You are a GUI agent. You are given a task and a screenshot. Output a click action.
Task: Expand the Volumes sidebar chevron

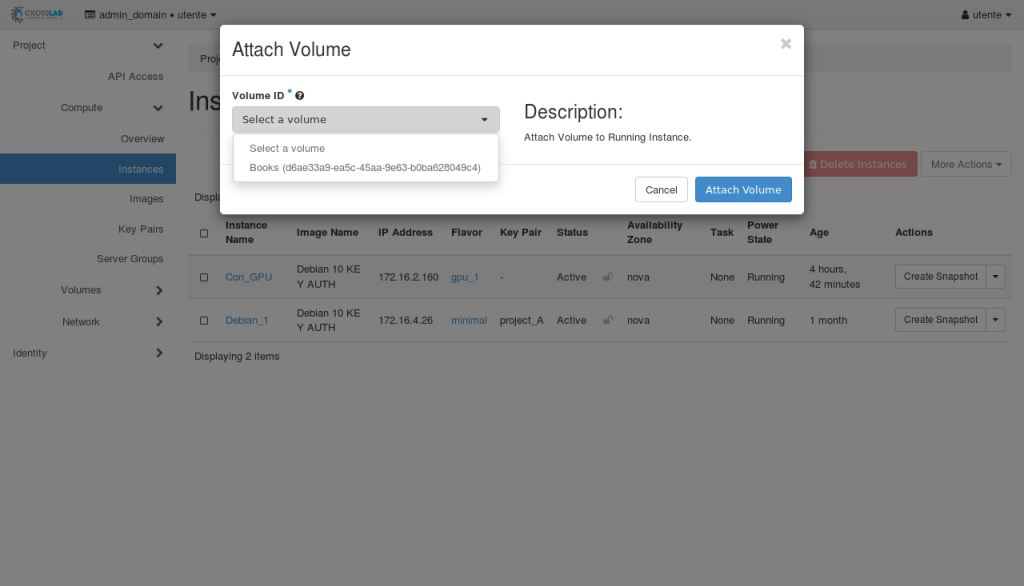(x=158, y=290)
